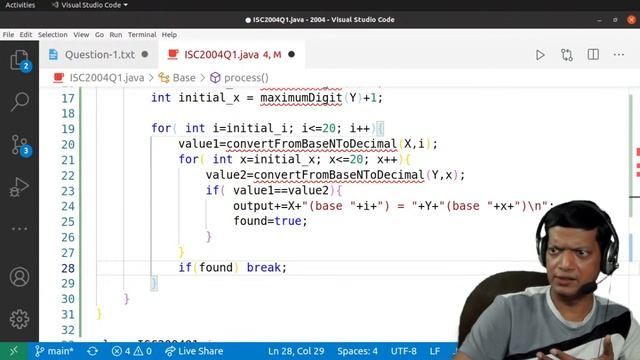
Task: Open the Run menu
Action: (116, 35)
